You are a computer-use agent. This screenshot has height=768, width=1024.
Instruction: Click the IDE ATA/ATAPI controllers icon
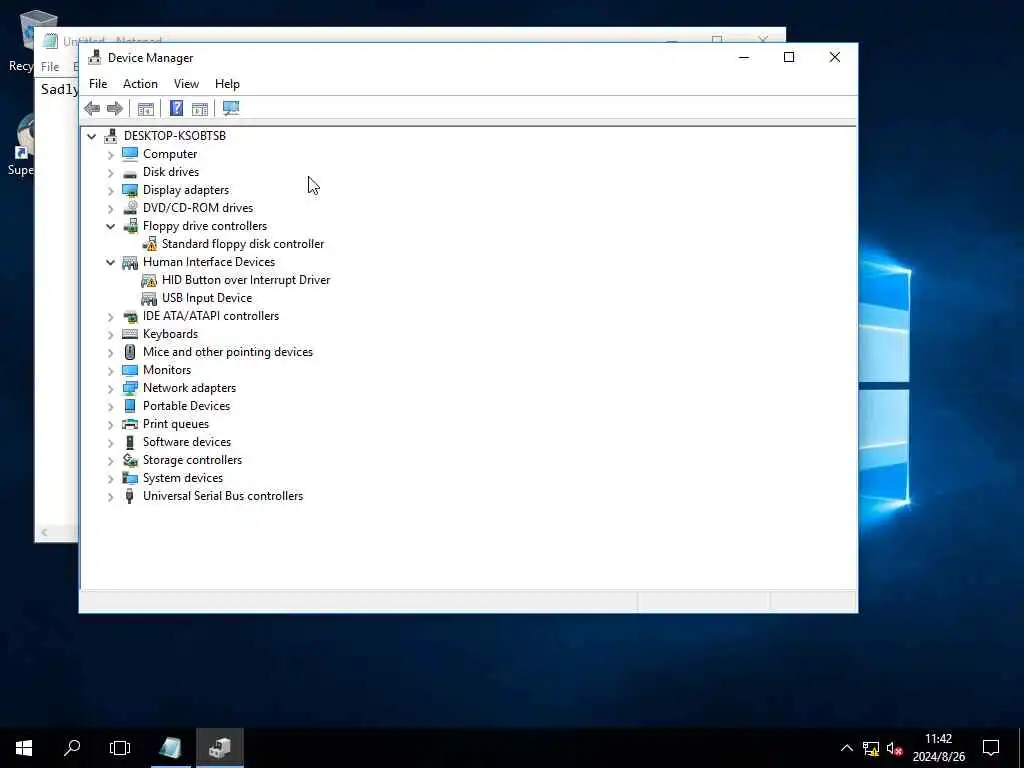click(x=130, y=316)
